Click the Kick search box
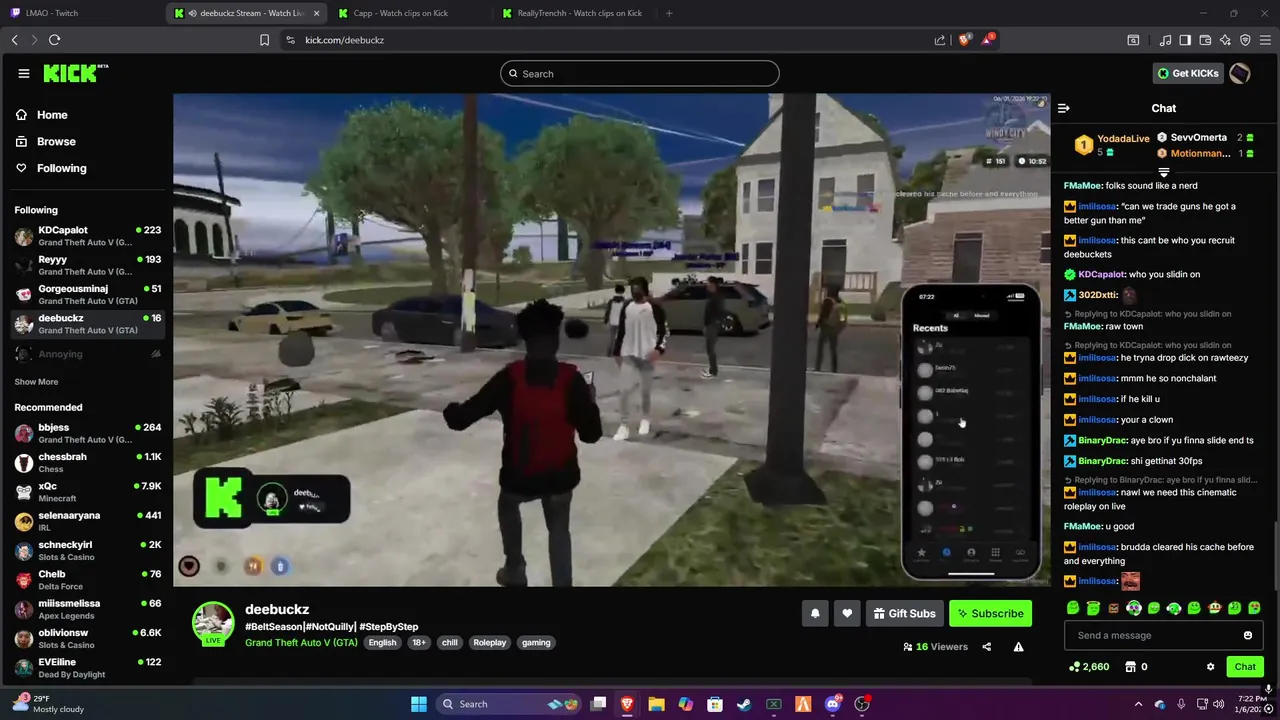The width and height of the screenshot is (1280, 720). [640, 73]
